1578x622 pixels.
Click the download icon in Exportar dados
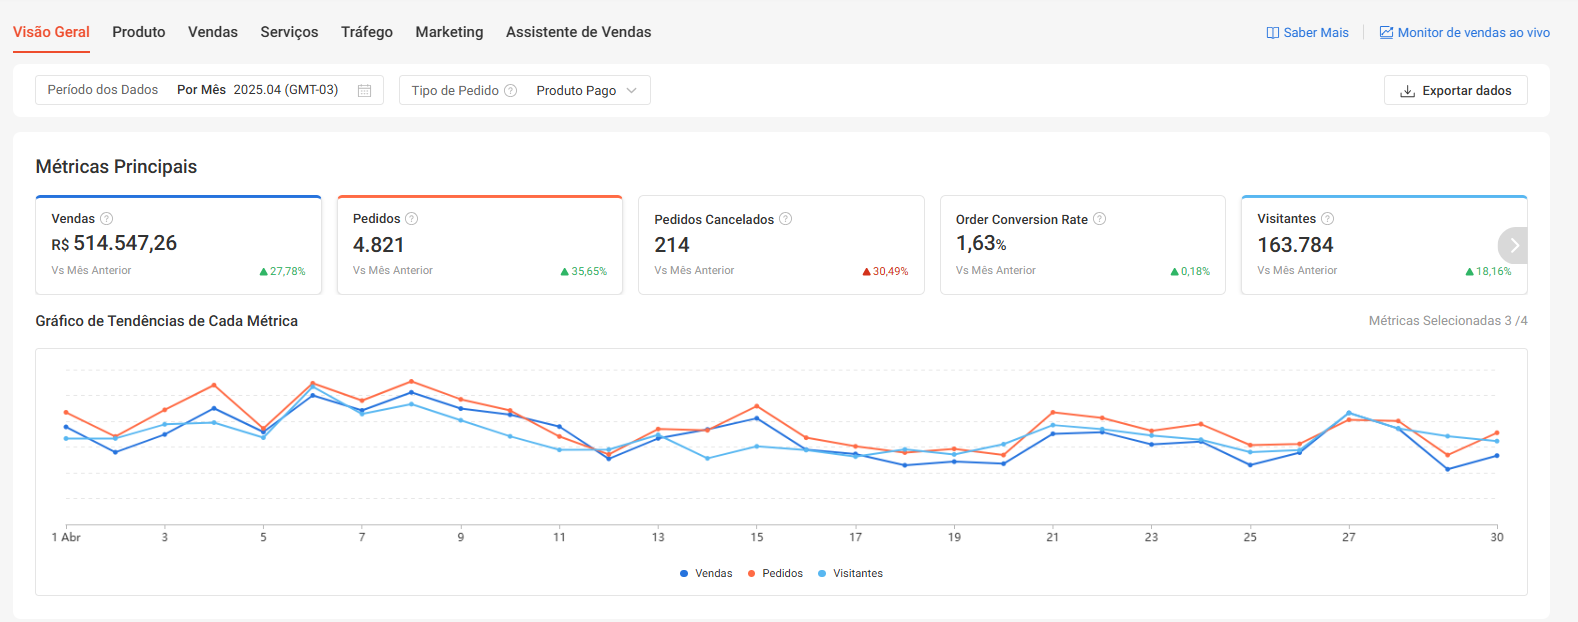pos(1407,91)
